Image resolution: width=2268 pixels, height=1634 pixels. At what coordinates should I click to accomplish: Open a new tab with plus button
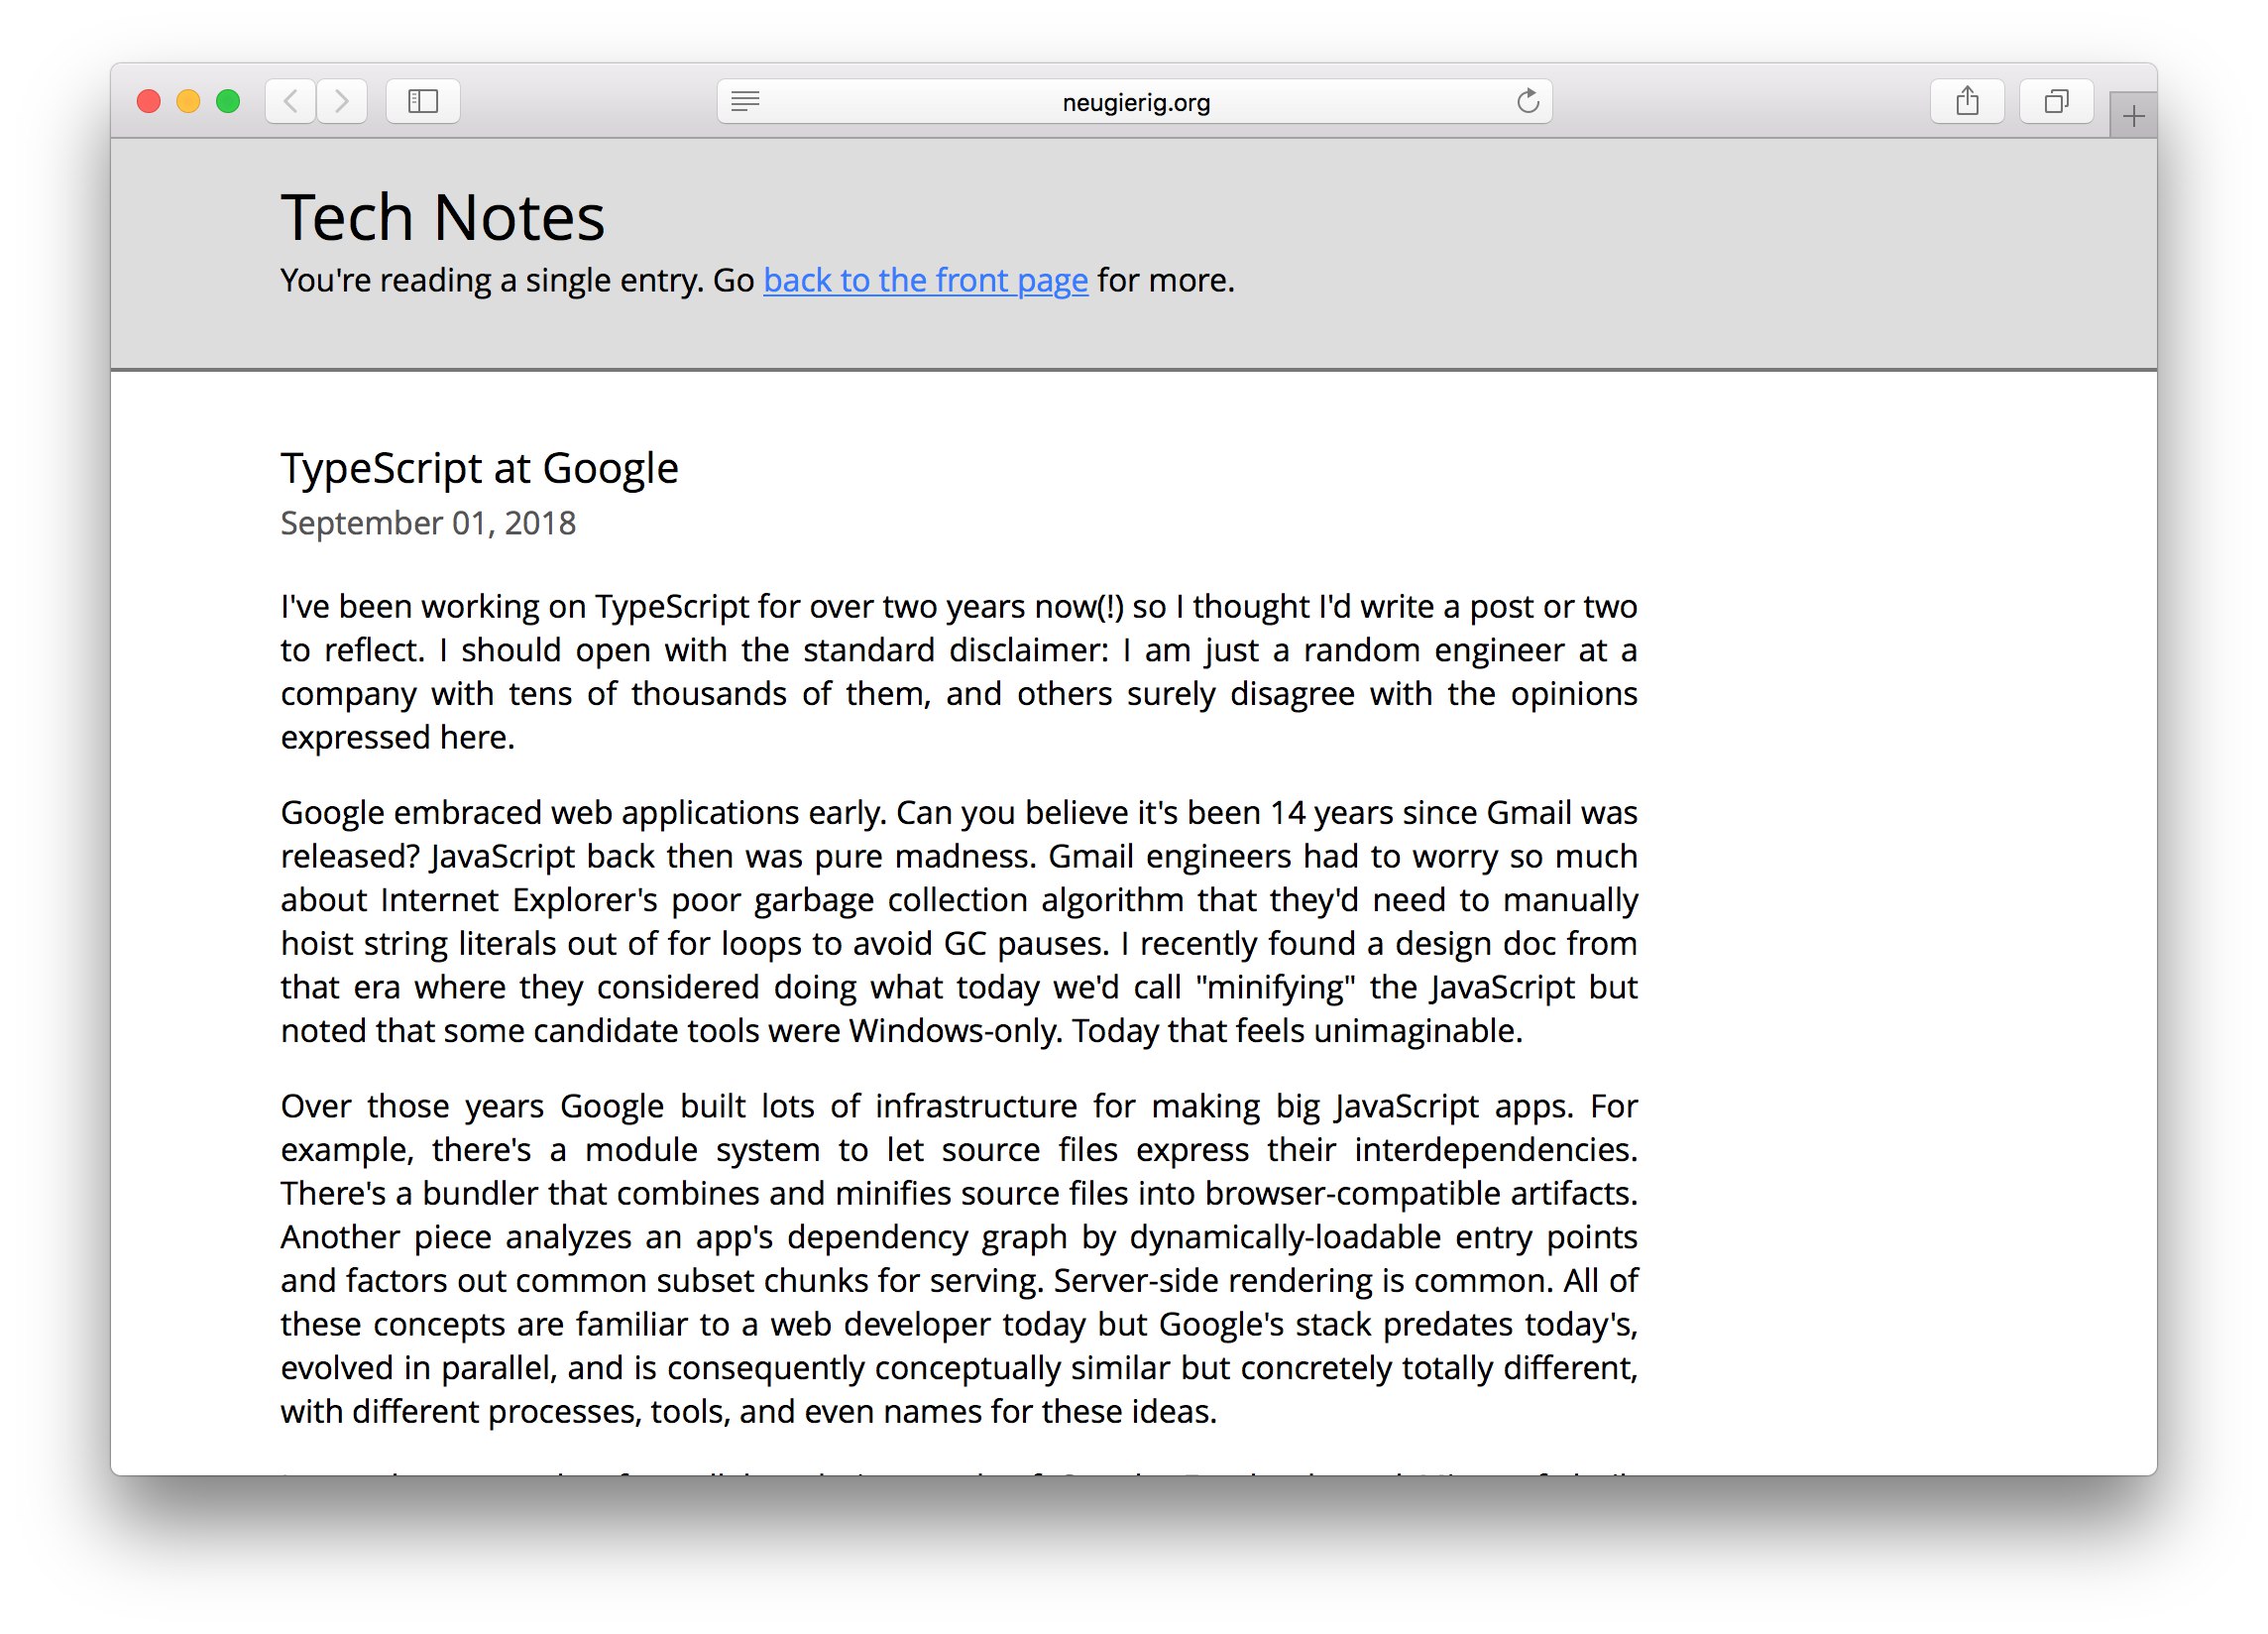tap(2133, 116)
